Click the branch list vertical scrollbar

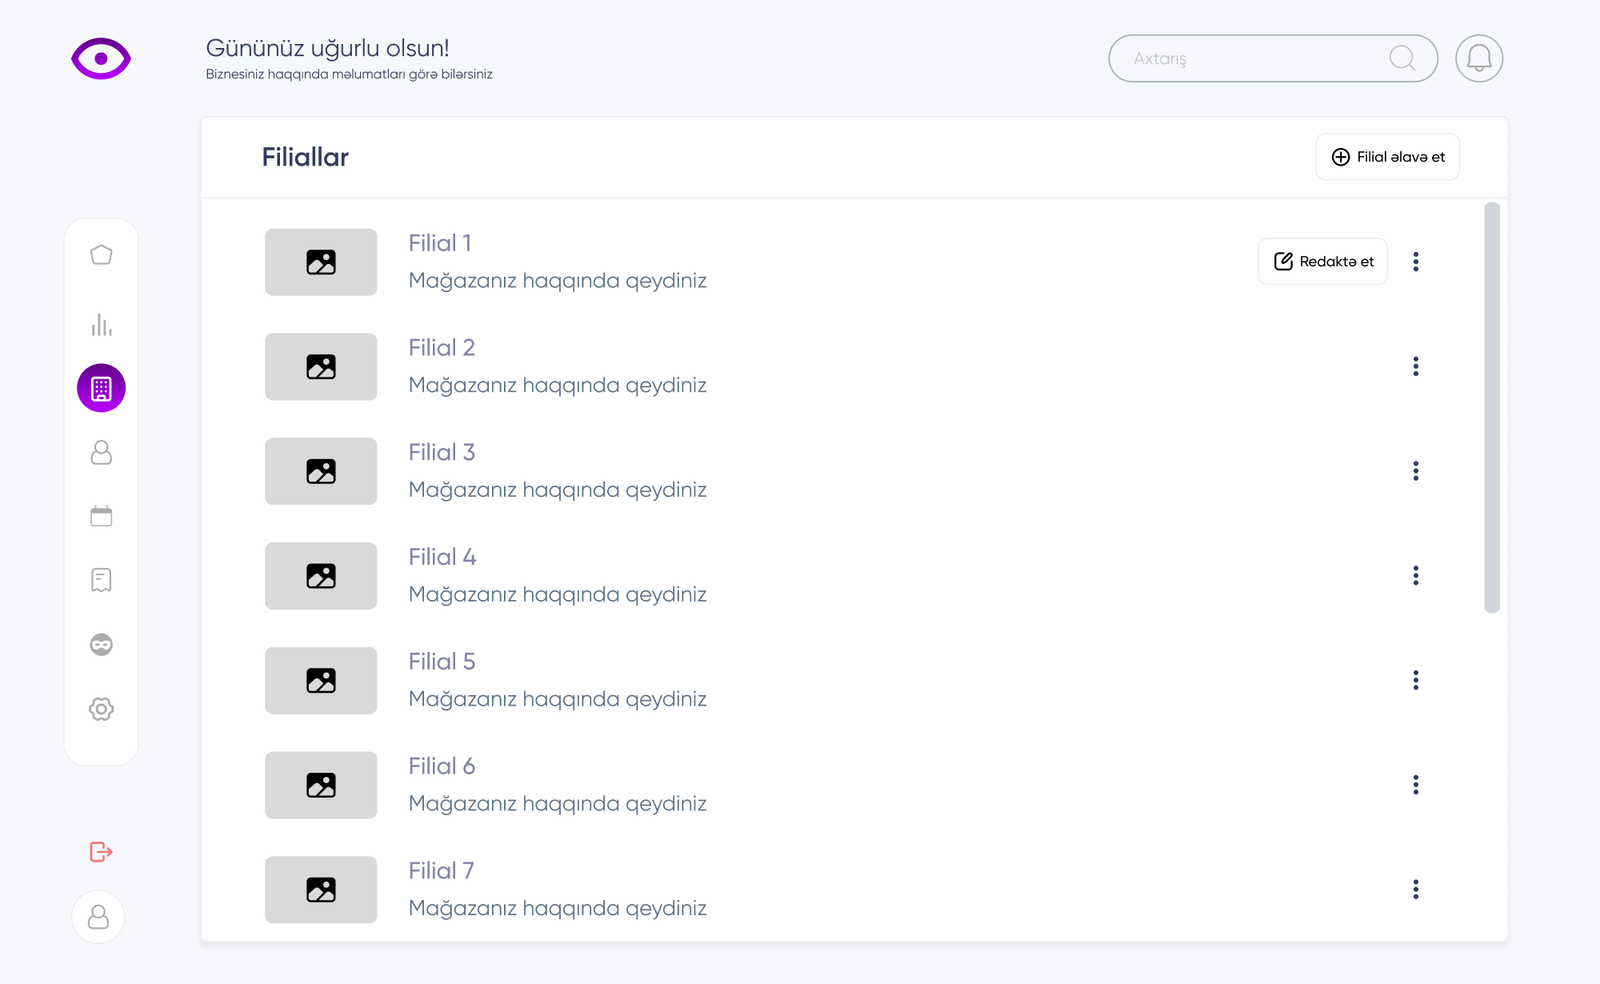1492,408
